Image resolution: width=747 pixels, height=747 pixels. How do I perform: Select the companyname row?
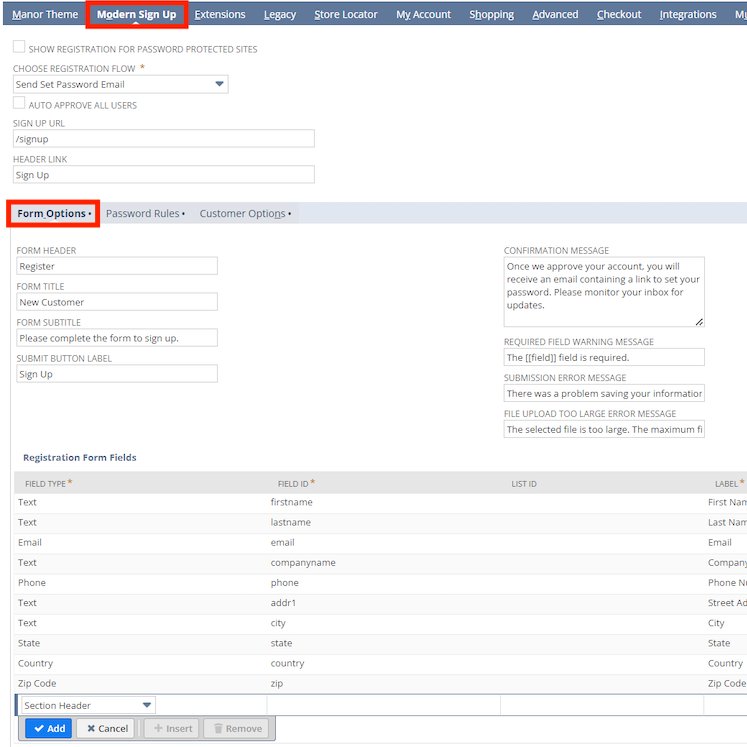pyautogui.click(x=381, y=563)
